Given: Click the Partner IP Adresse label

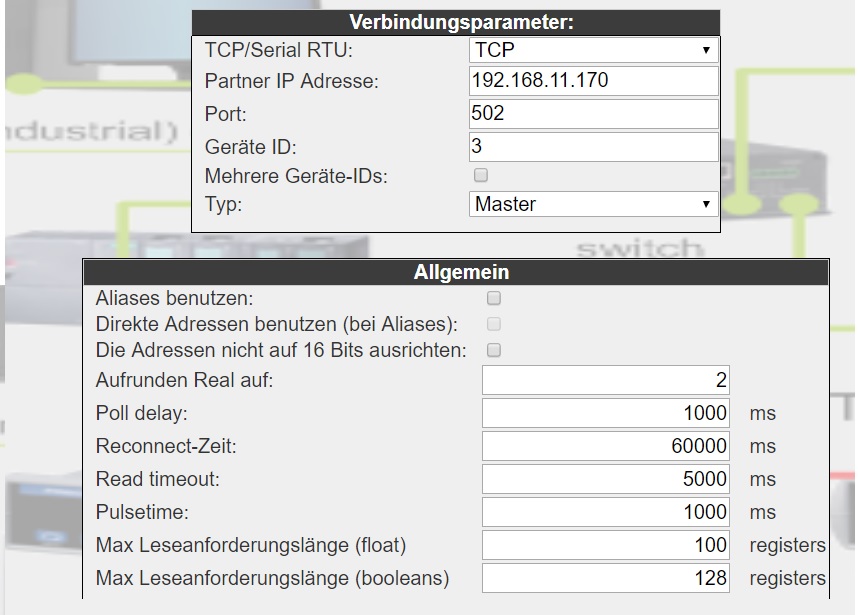Looking at the screenshot, I should pyautogui.click(x=292, y=81).
